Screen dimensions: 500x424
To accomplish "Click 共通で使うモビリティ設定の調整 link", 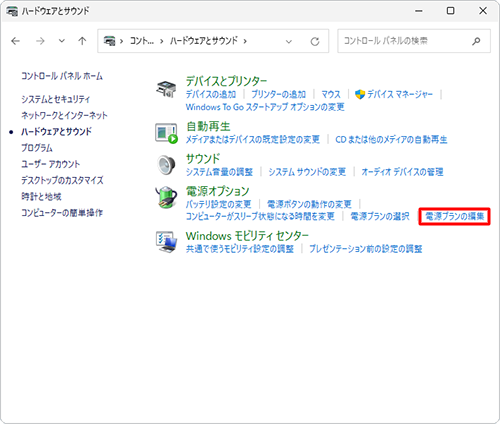I will 240,249.
